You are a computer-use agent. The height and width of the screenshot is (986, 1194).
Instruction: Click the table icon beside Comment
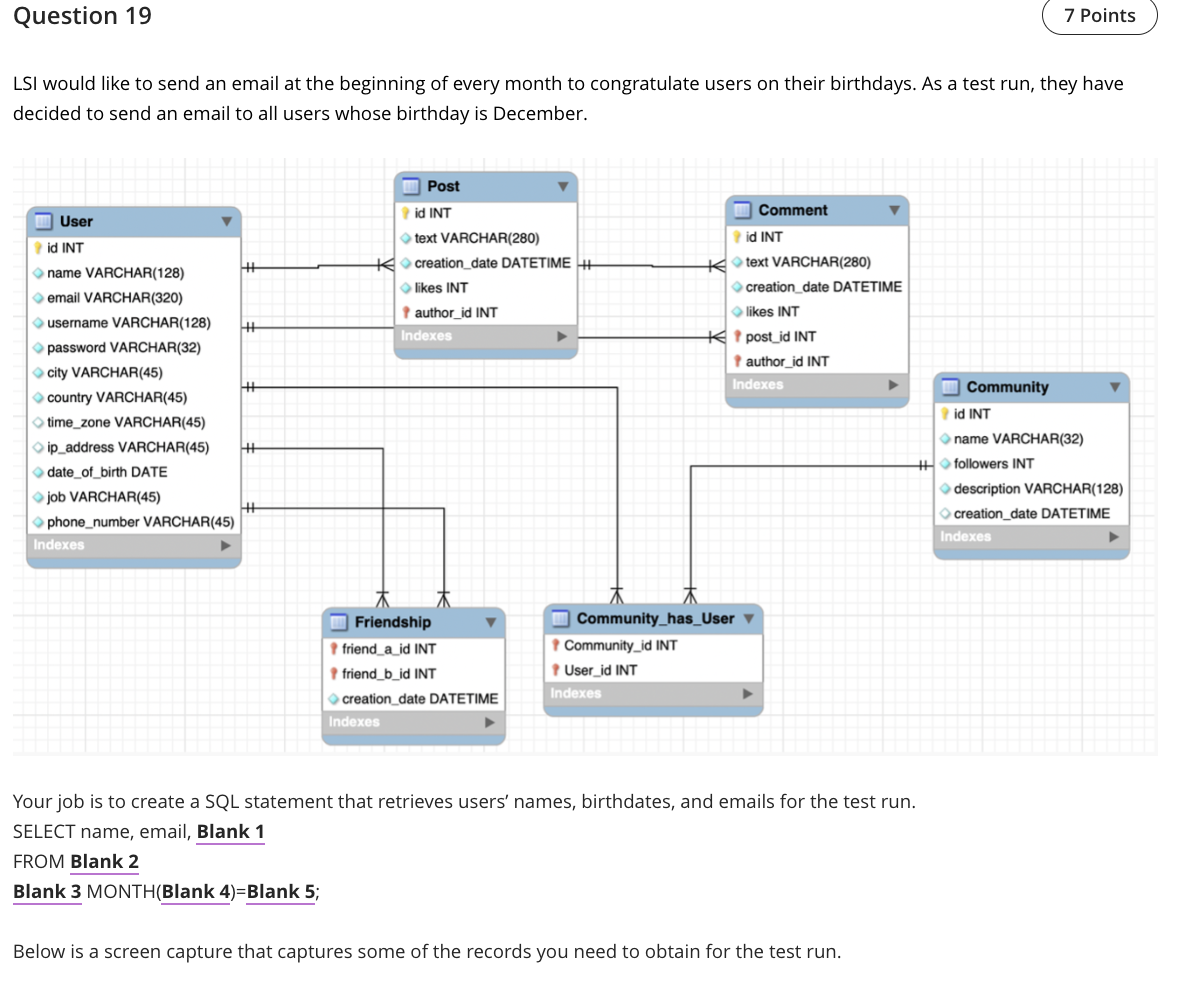tap(740, 210)
